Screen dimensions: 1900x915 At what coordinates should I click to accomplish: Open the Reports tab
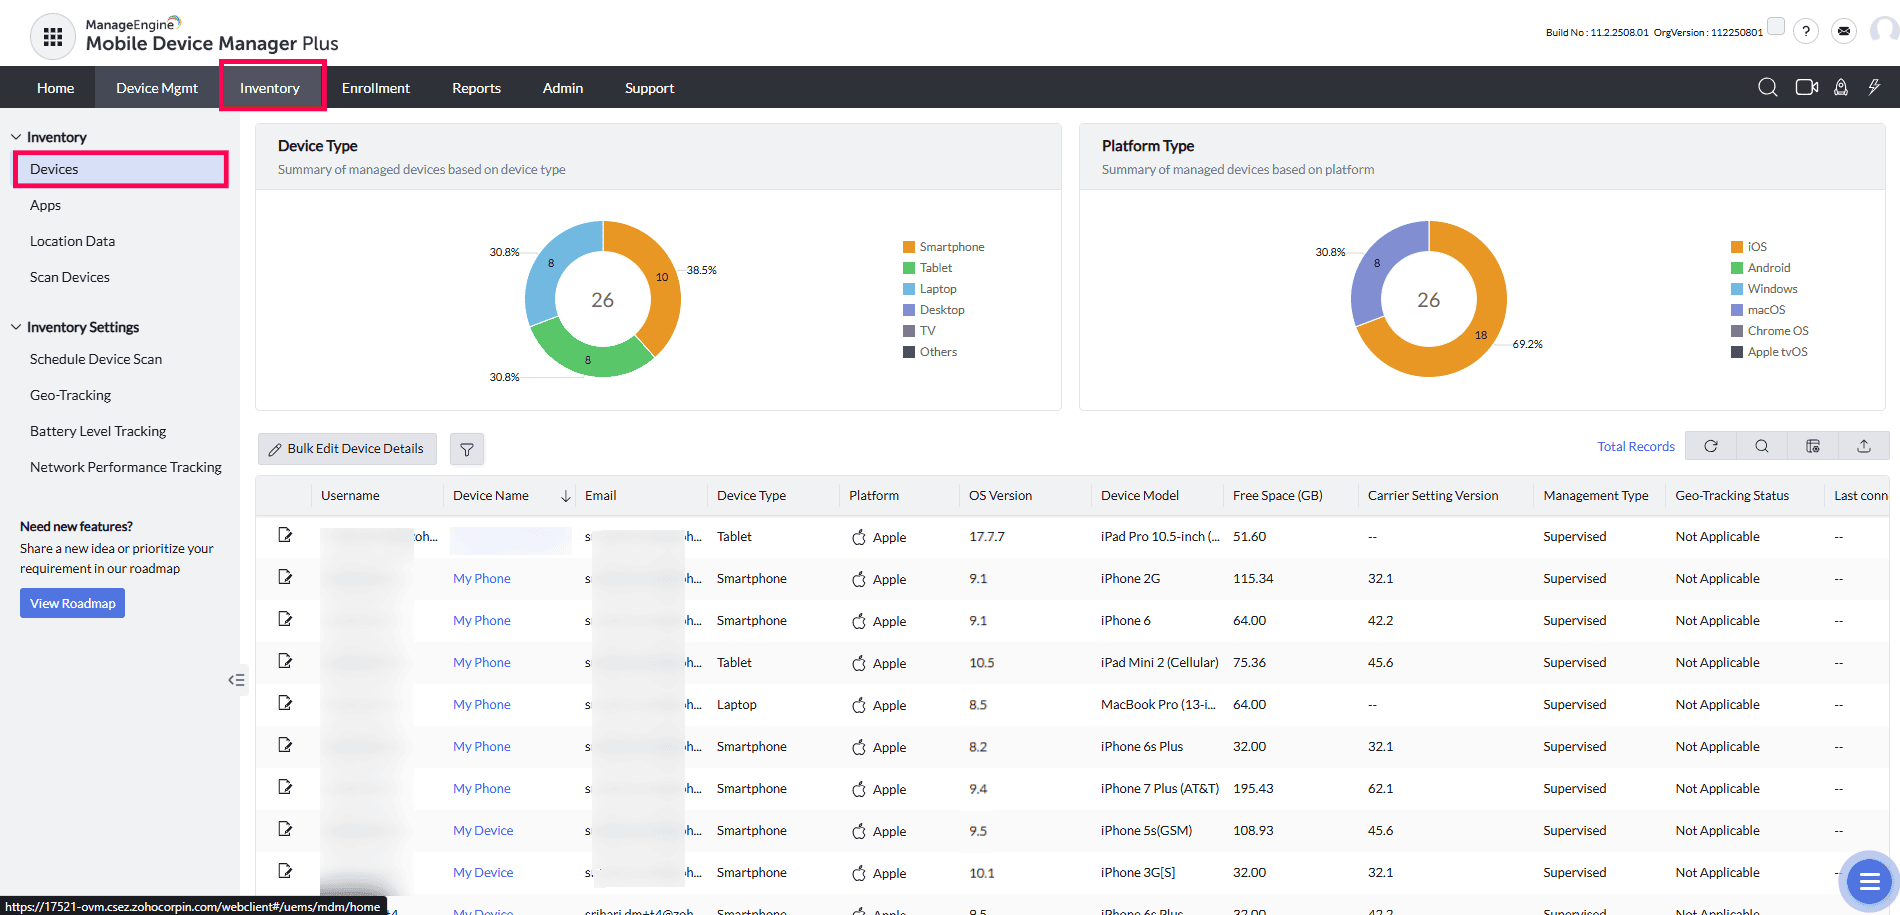pyautogui.click(x=476, y=88)
